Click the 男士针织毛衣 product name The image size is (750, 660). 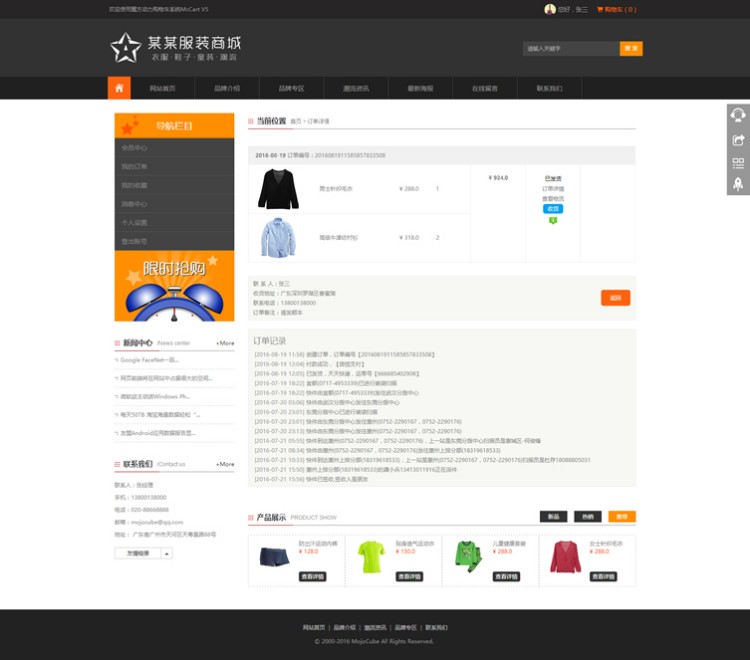[x=336, y=189]
